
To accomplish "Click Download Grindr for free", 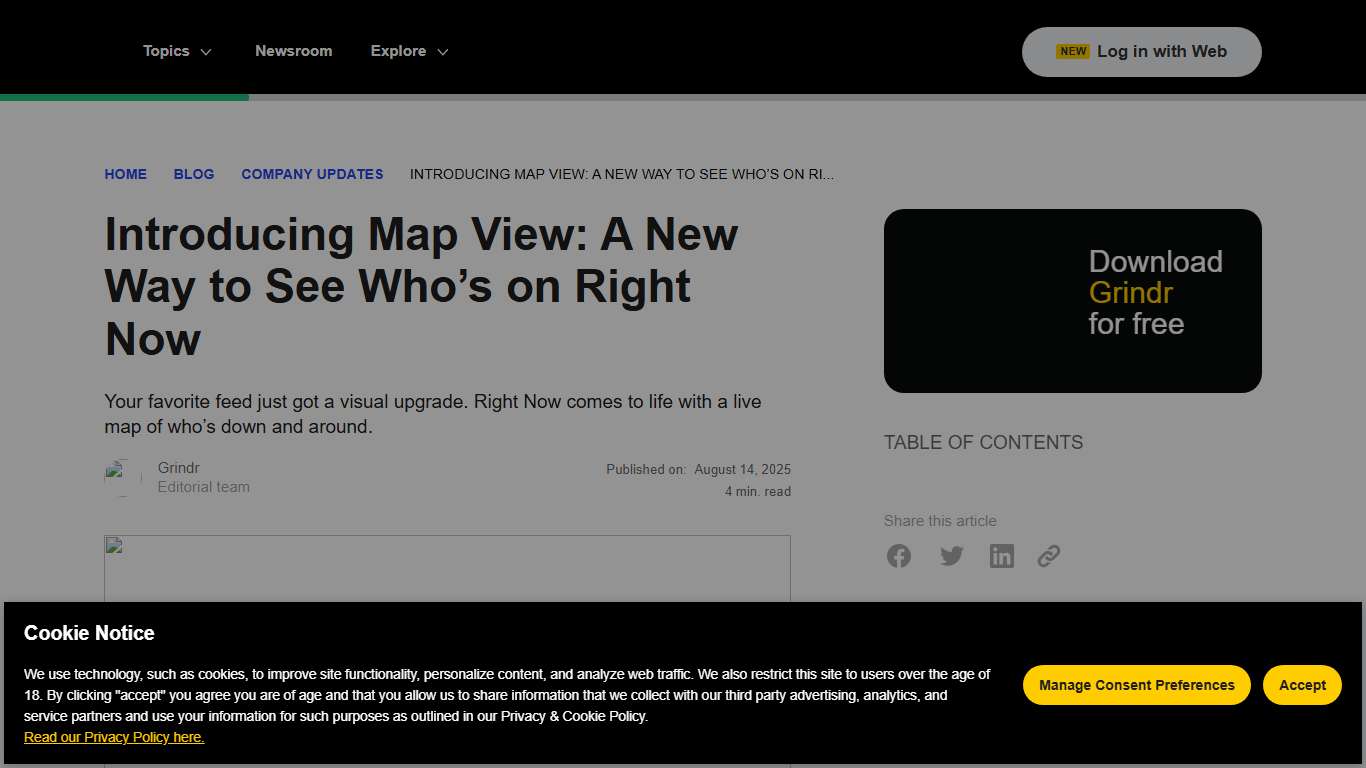I will (1072, 300).
